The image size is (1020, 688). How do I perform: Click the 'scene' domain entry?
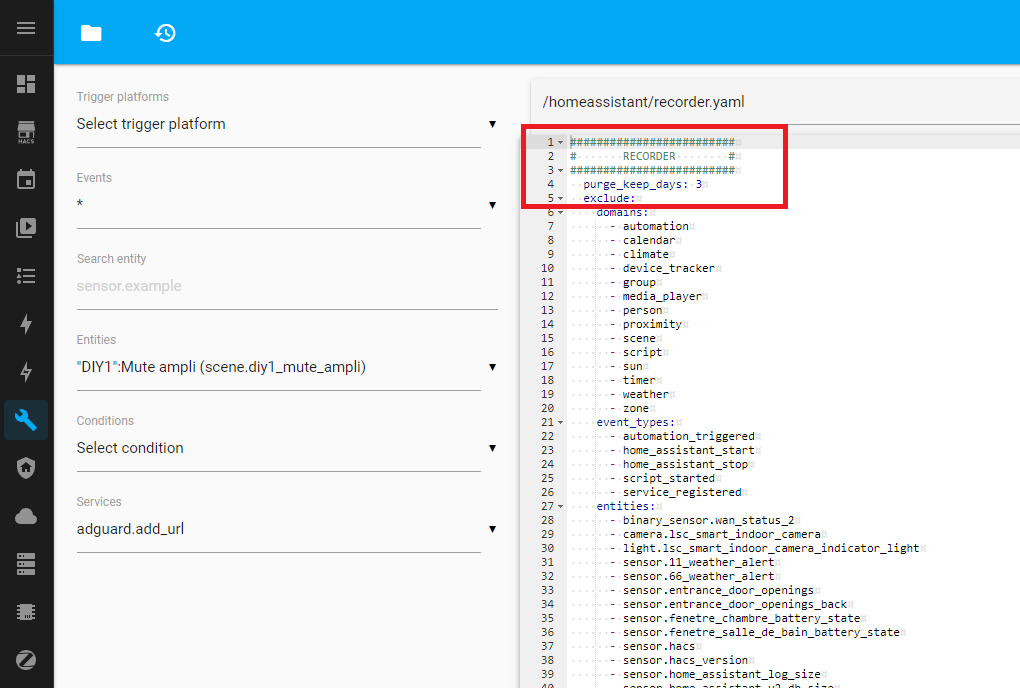coord(639,338)
